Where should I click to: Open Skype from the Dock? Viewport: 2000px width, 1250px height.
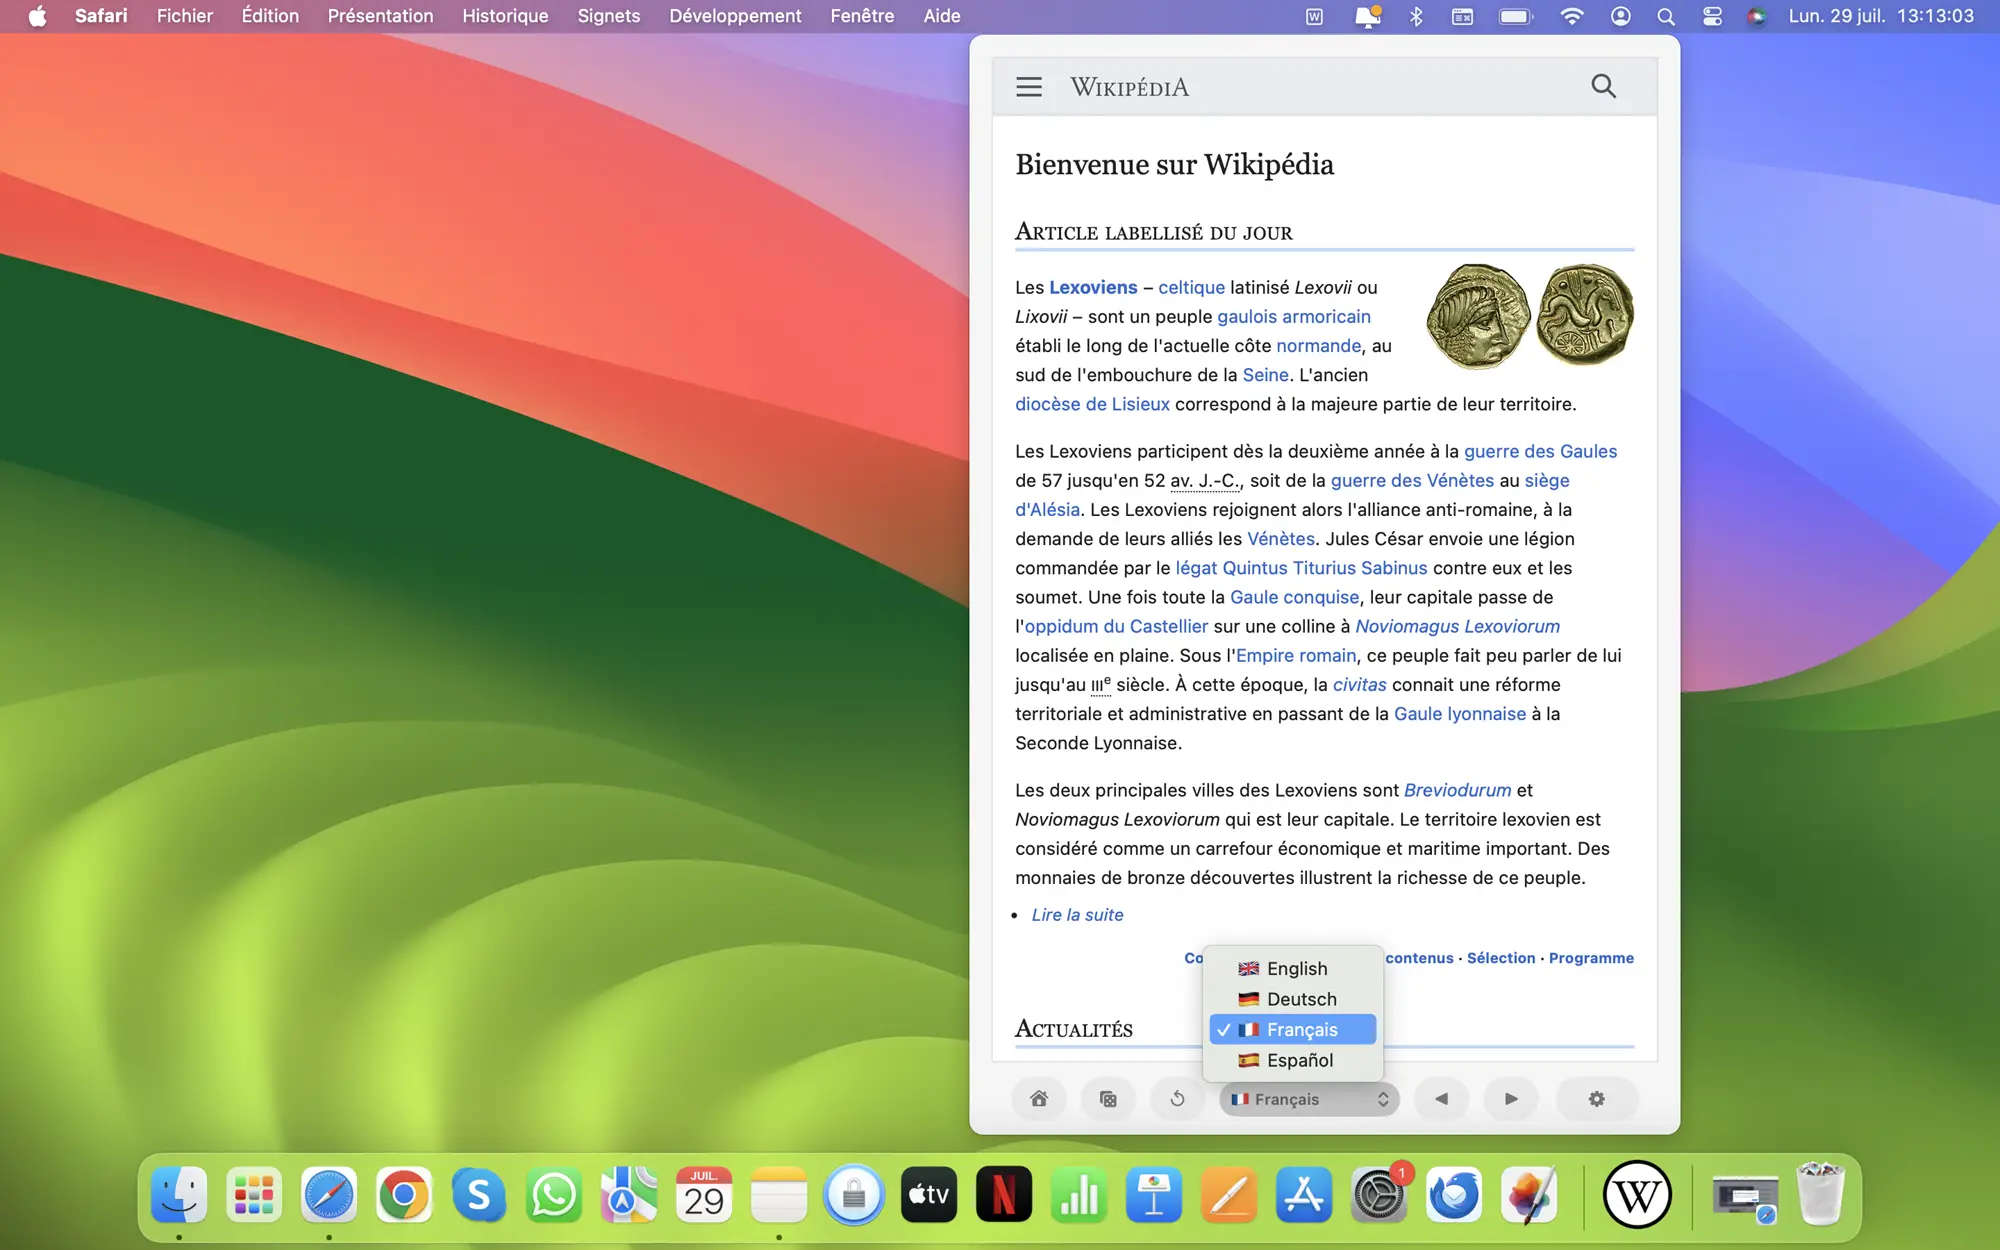click(x=479, y=1195)
